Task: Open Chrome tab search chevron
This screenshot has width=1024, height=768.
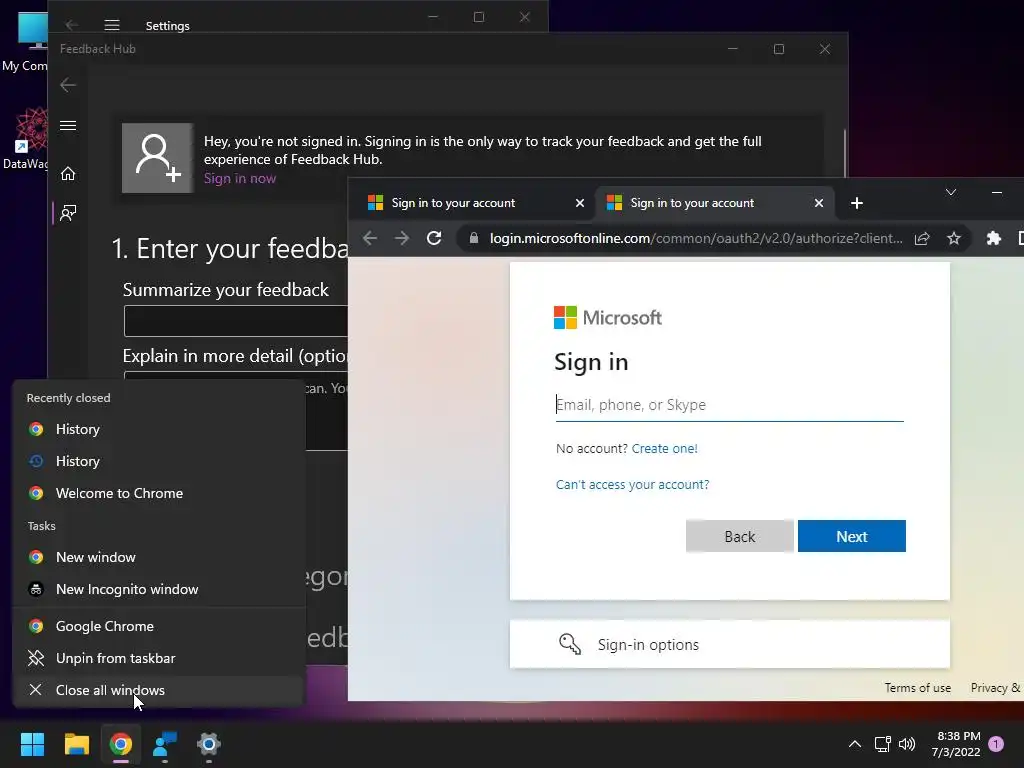Action: tap(951, 192)
